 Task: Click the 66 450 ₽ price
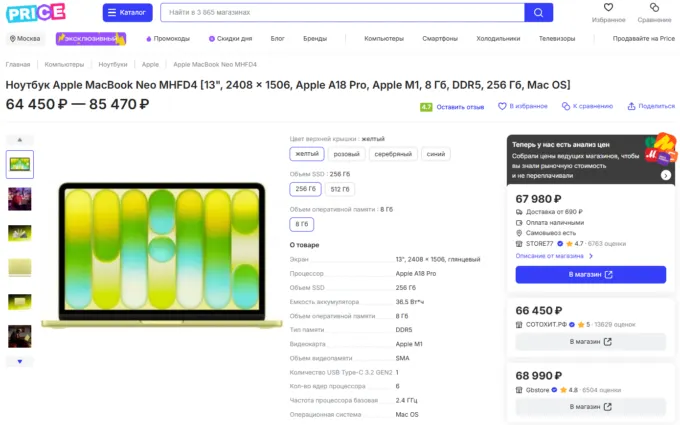[x=539, y=311]
